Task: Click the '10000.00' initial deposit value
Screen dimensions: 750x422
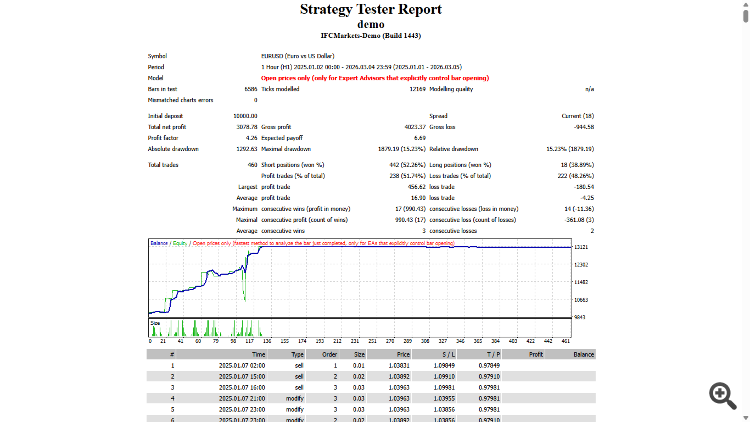Action: (x=245, y=116)
